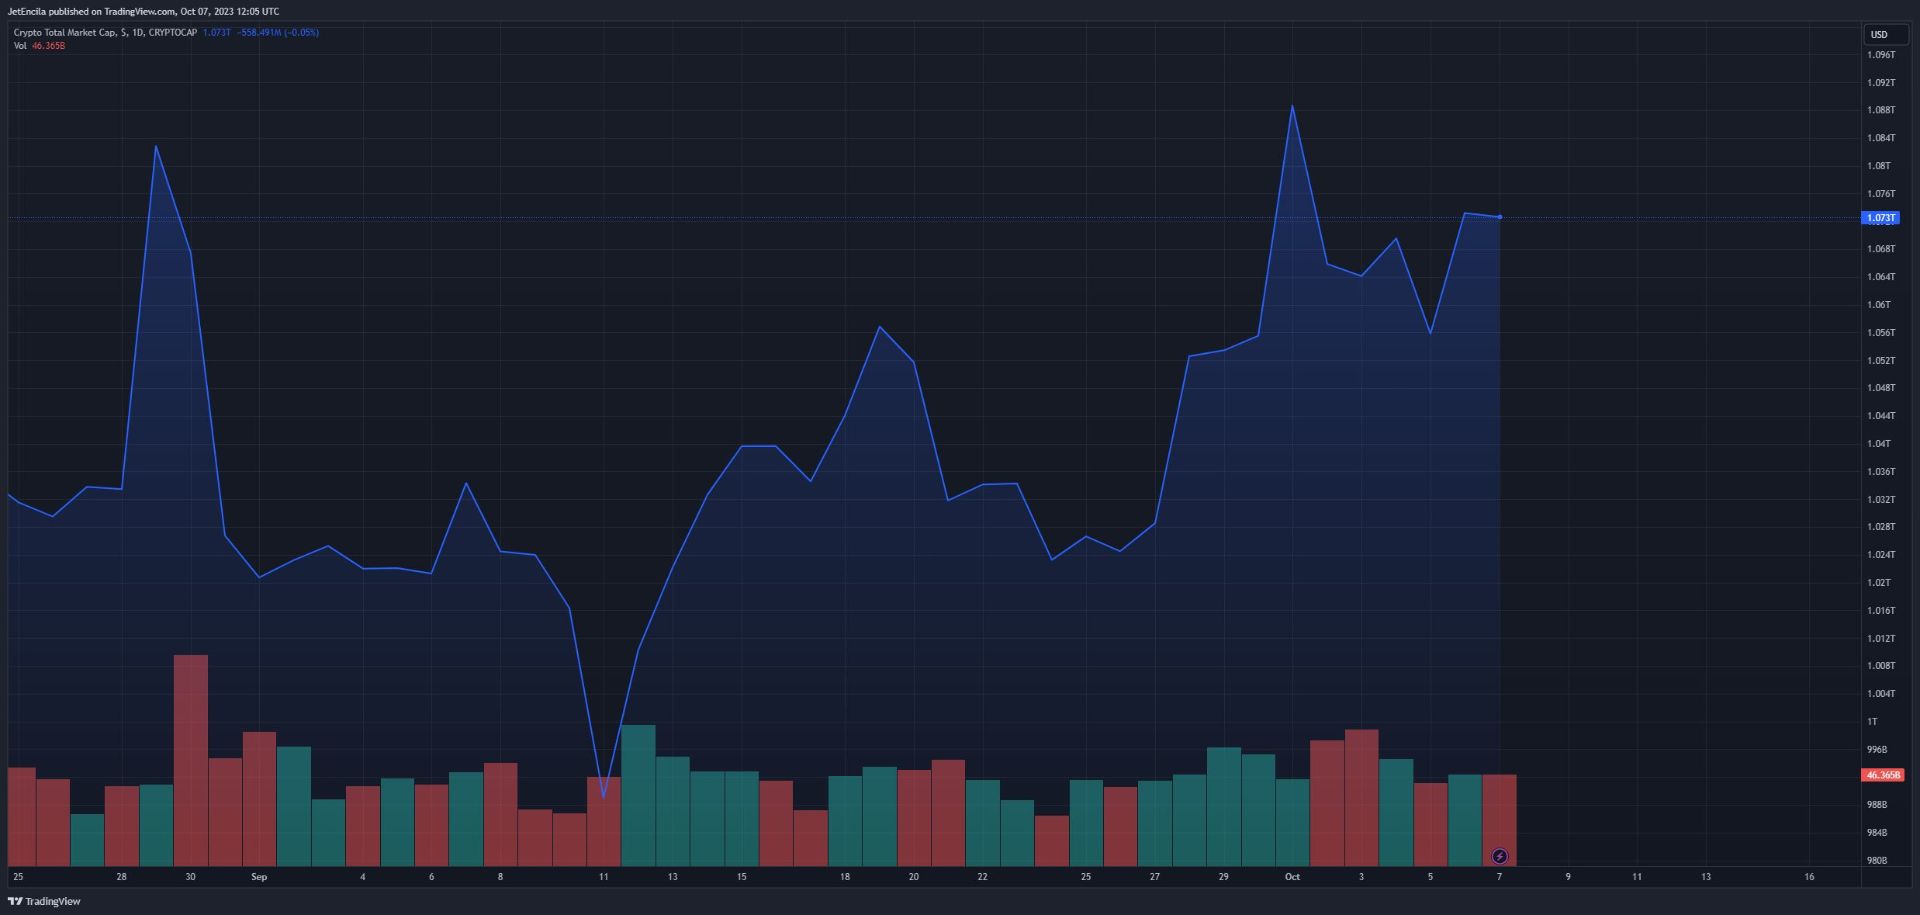Open the USD currency selector
Viewport: 1920px width, 915px height.
(1879, 34)
